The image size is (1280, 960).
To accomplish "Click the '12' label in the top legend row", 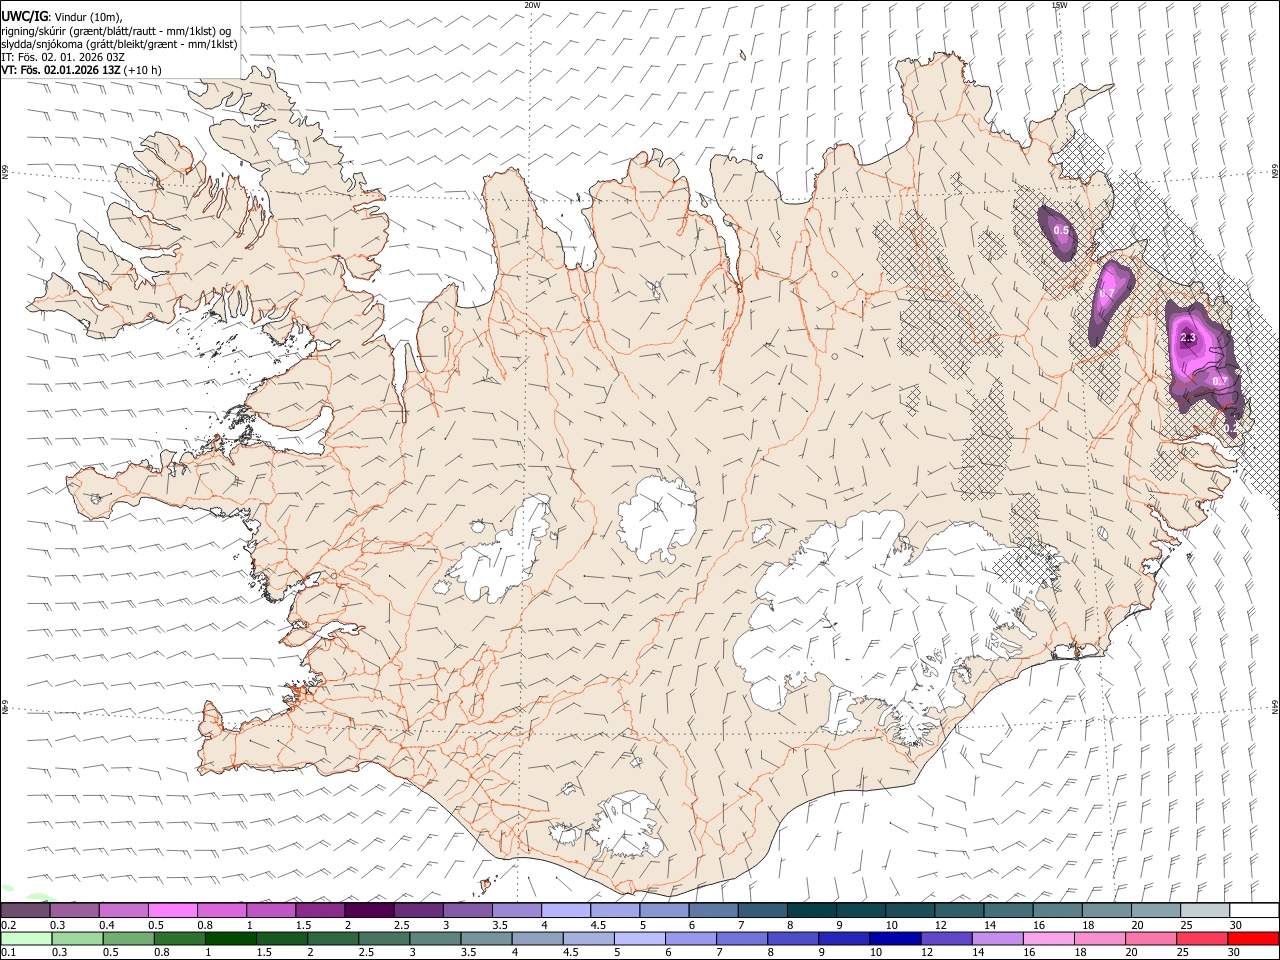I will [x=940, y=925].
